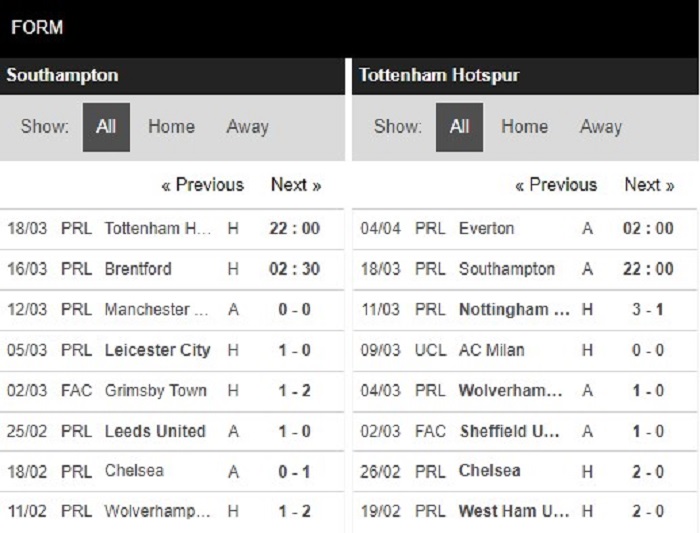The width and height of the screenshot is (700, 533).
Task: Open Everton fixture in Tottenham list
Action: (525, 229)
